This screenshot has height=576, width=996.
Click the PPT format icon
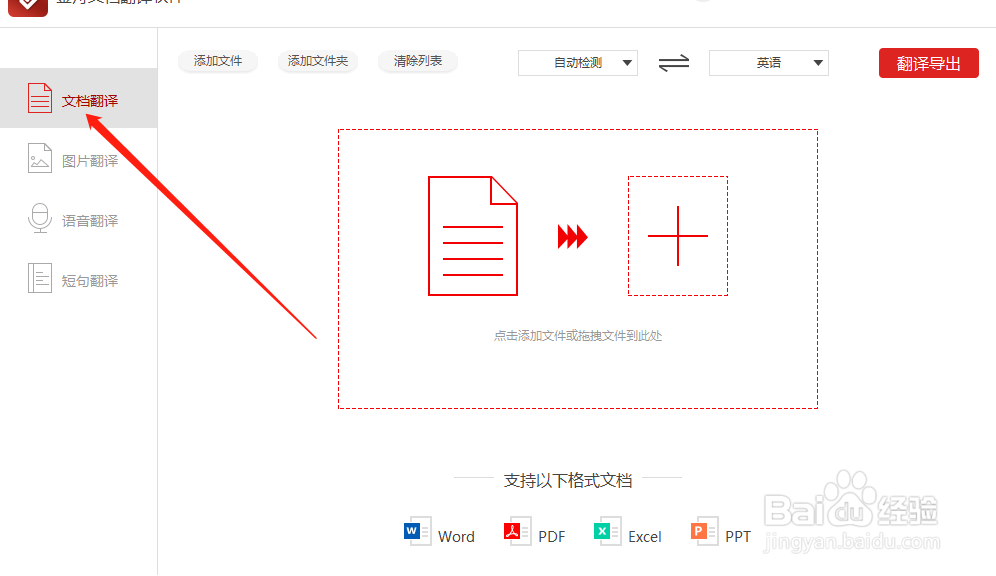pyautogui.click(x=700, y=531)
